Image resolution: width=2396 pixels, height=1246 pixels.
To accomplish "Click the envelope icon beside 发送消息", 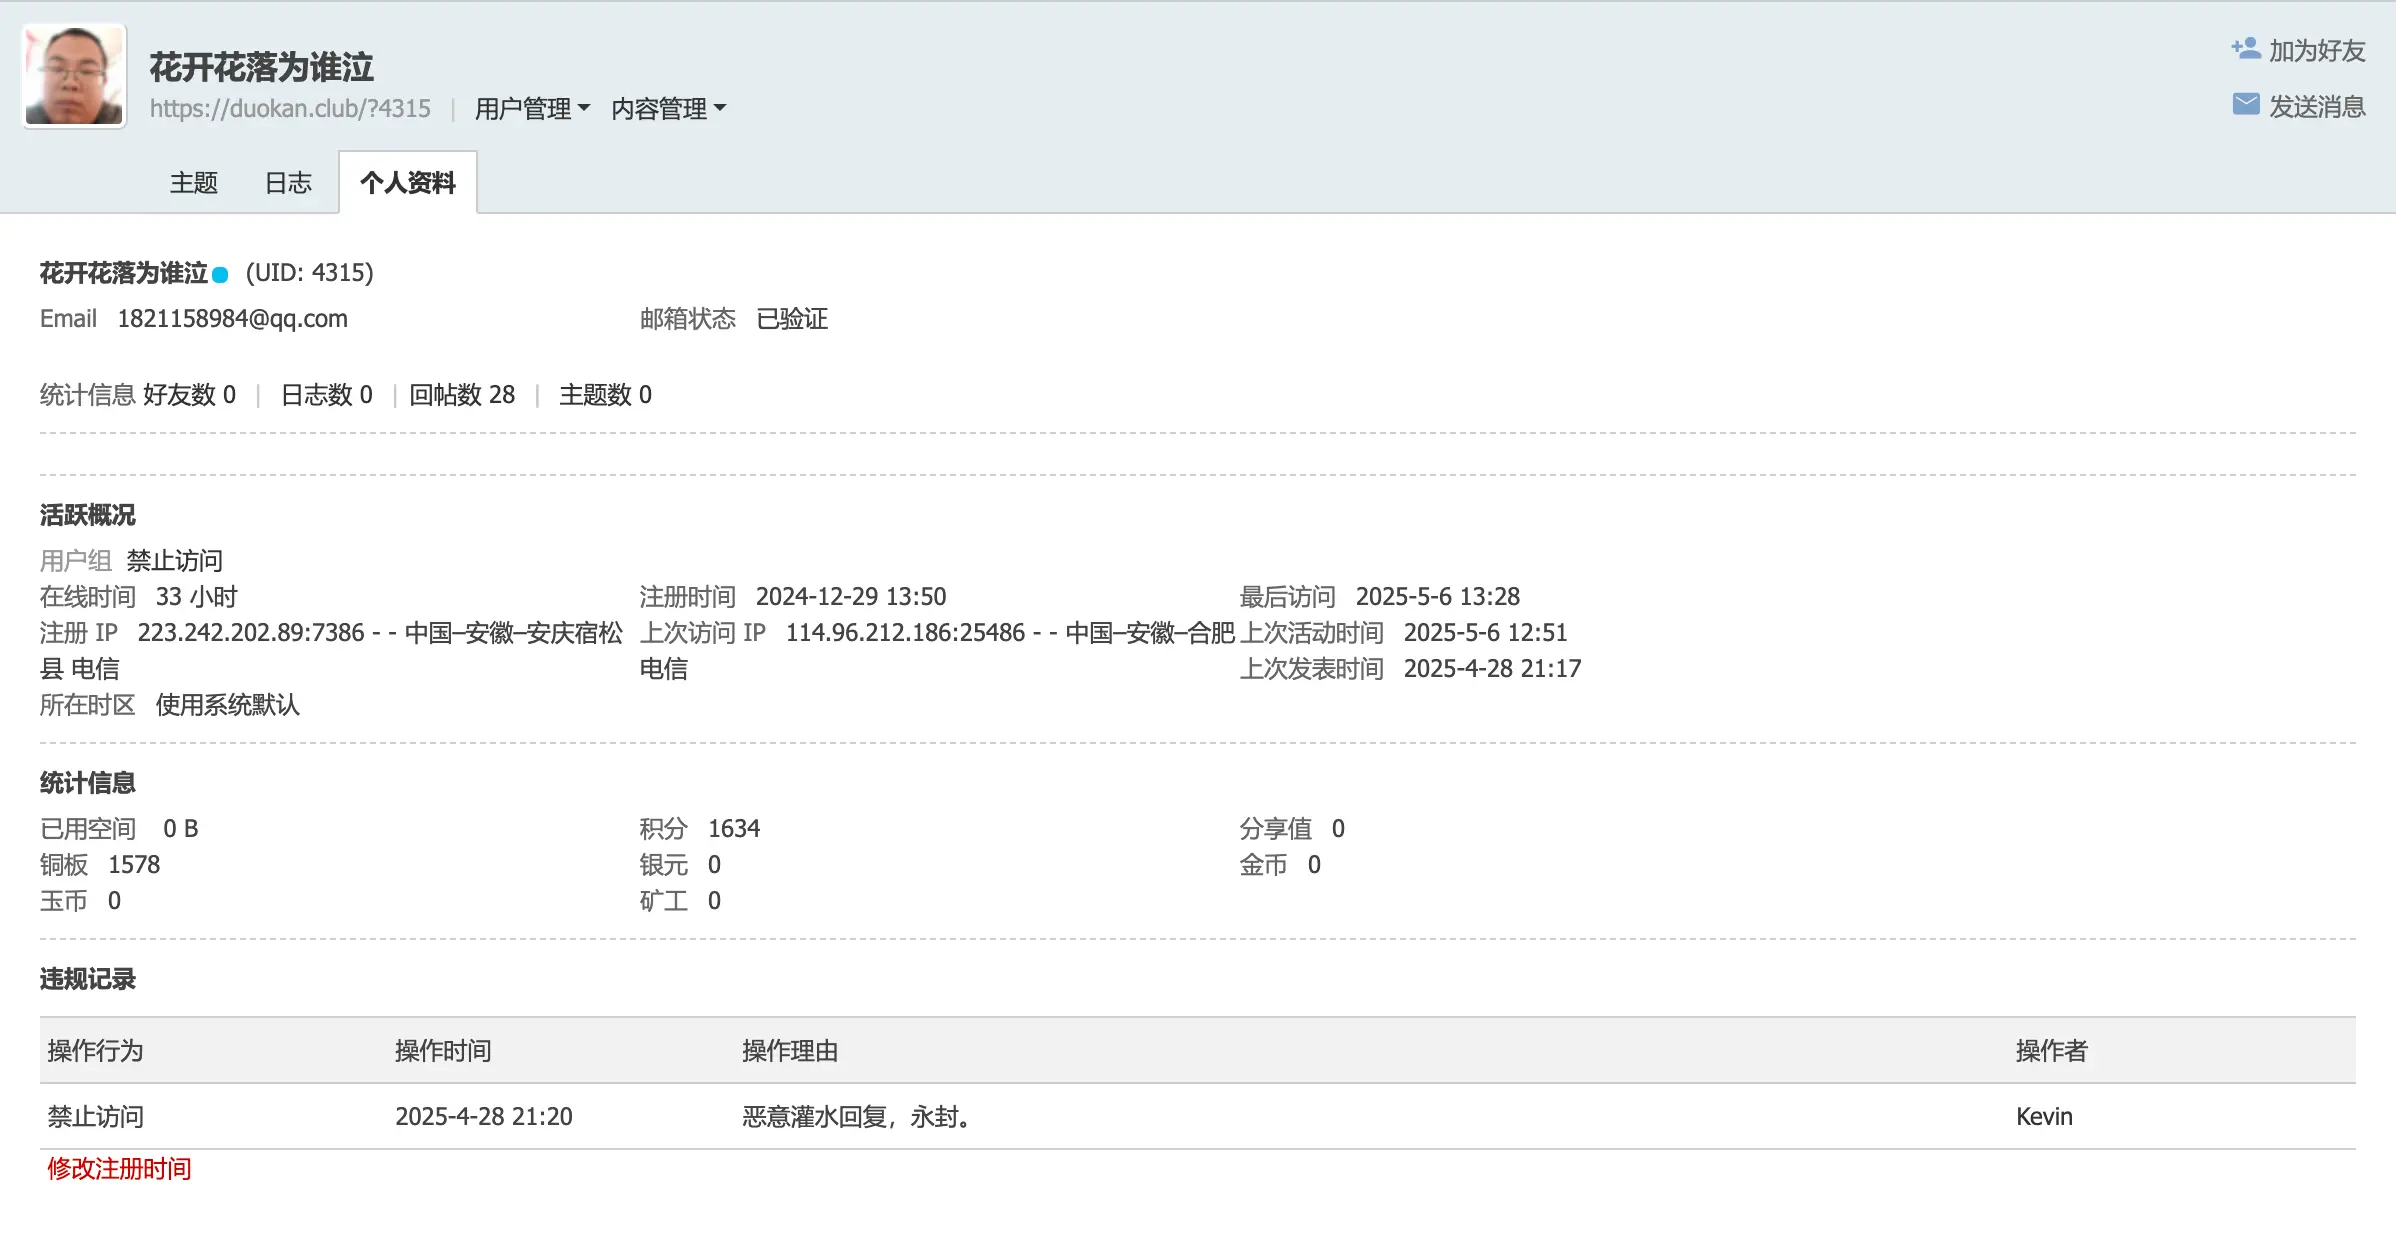I will pos(2247,102).
